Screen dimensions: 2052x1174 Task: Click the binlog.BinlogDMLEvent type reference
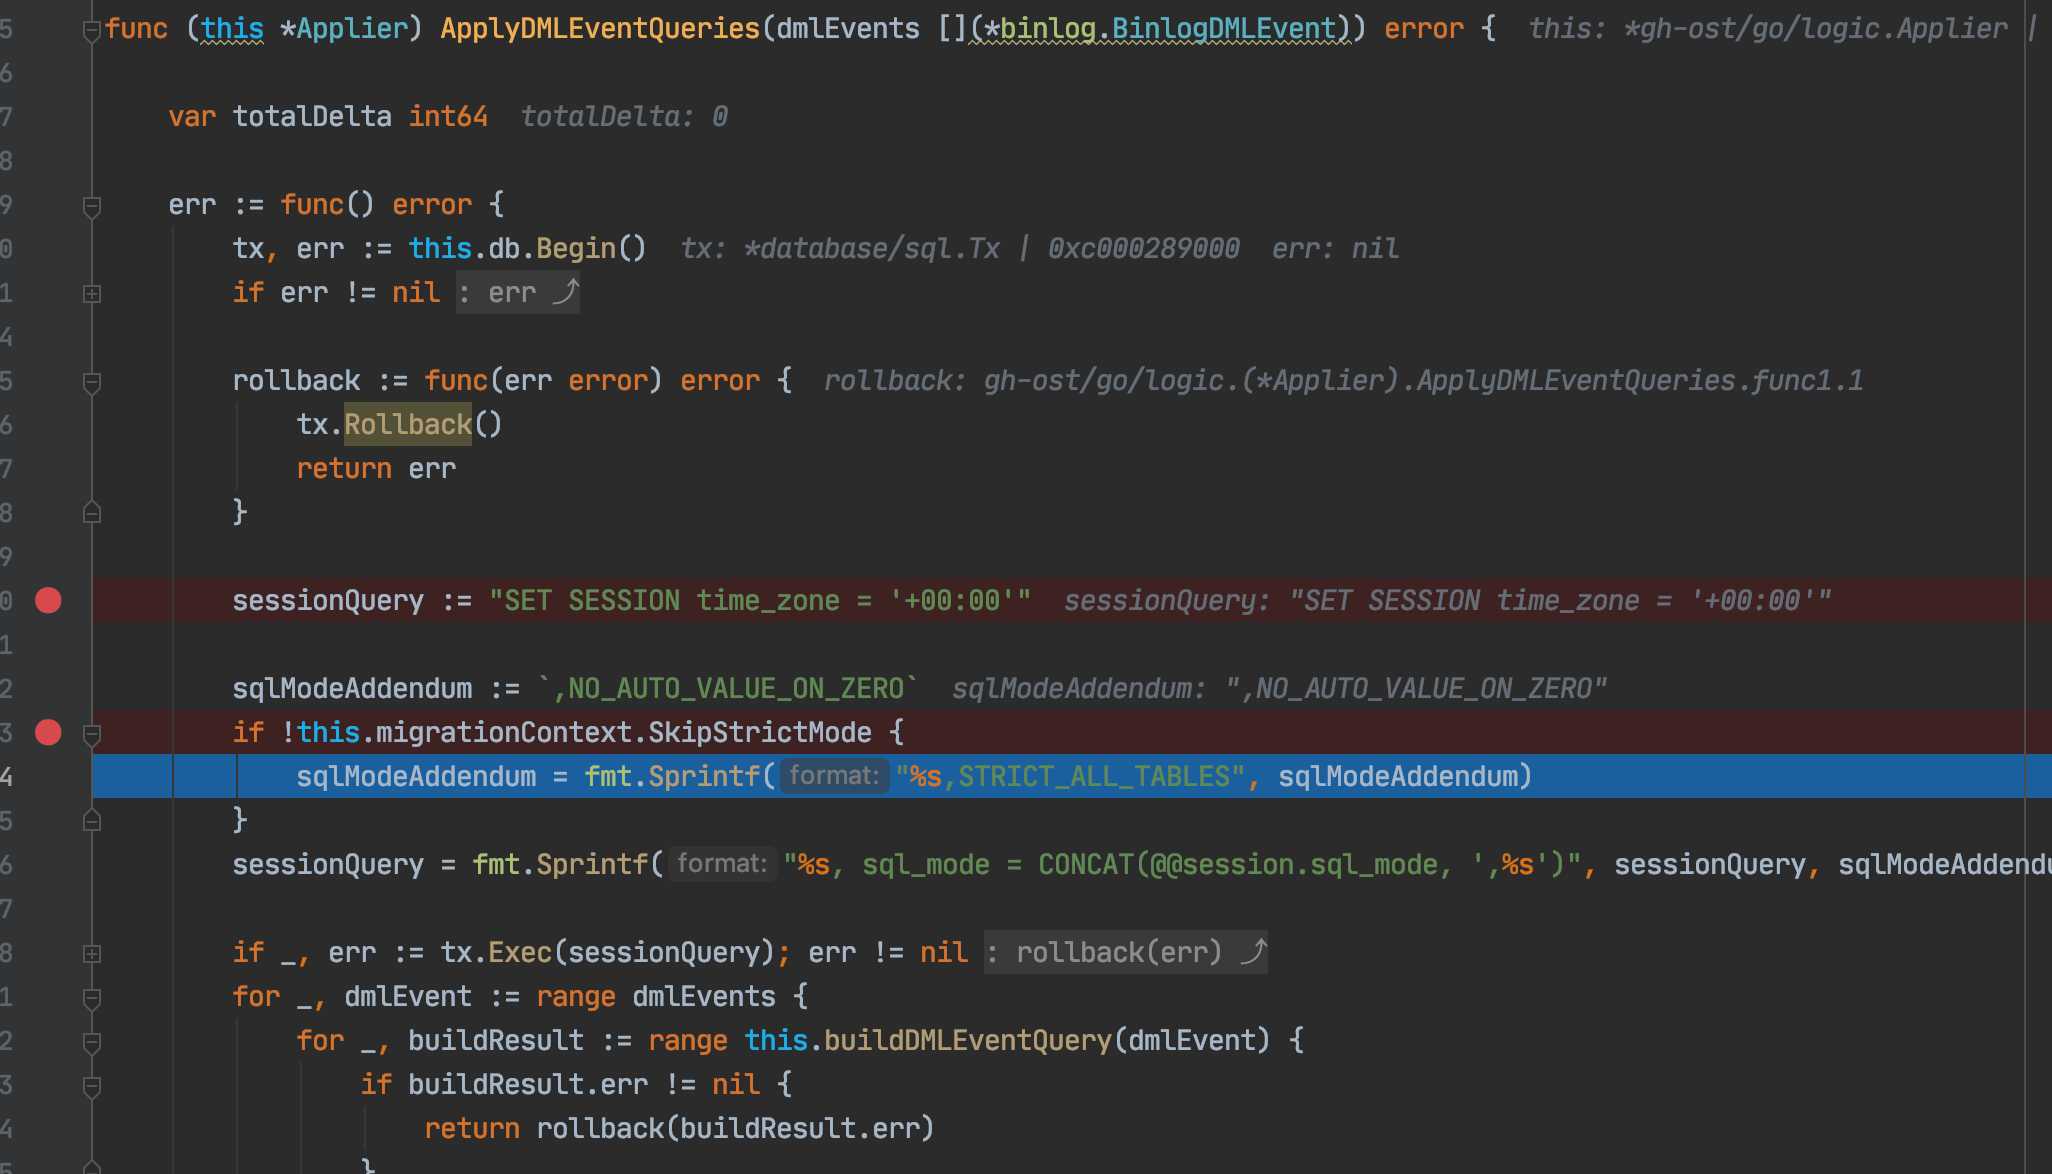pos(1169,28)
